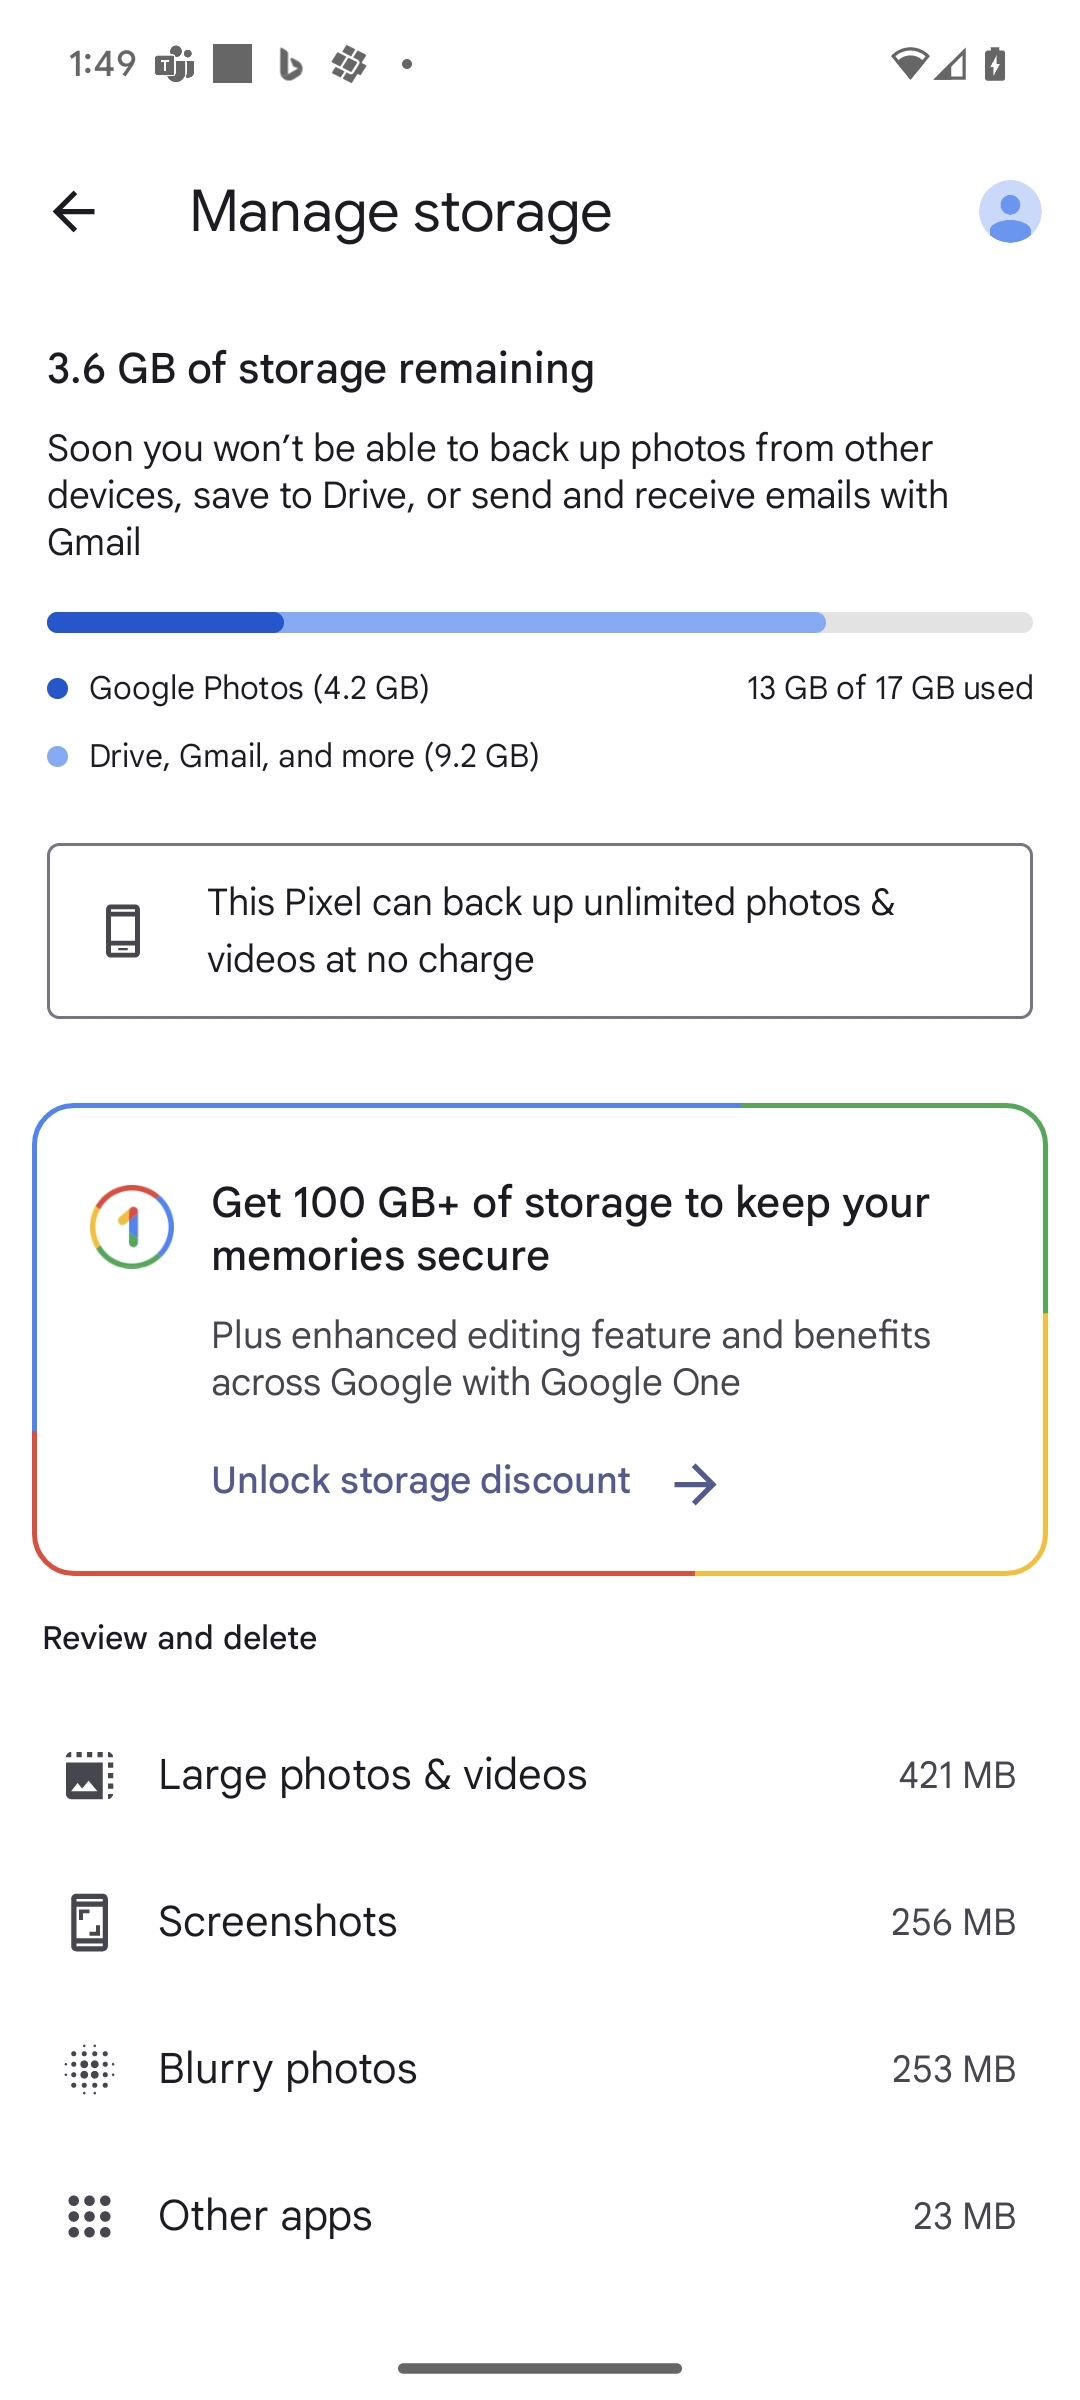Screen dimensions: 1080x2400
Task: Tap the Get 100 GB+ storage heading
Action: 571,1228
